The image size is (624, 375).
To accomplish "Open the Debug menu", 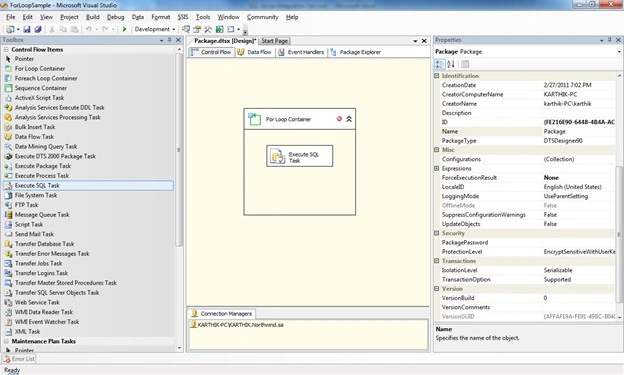I will pos(115,17).
